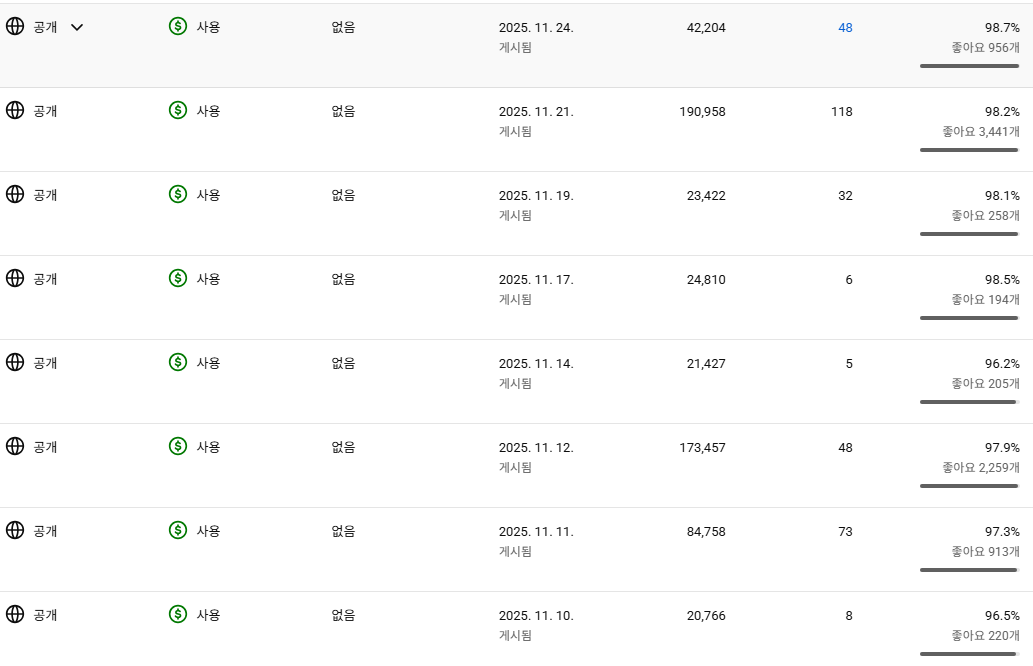Screen dimensions: 1033x666
Task: Click the like ratio bar for the 98.7% video
Action: 969,66
